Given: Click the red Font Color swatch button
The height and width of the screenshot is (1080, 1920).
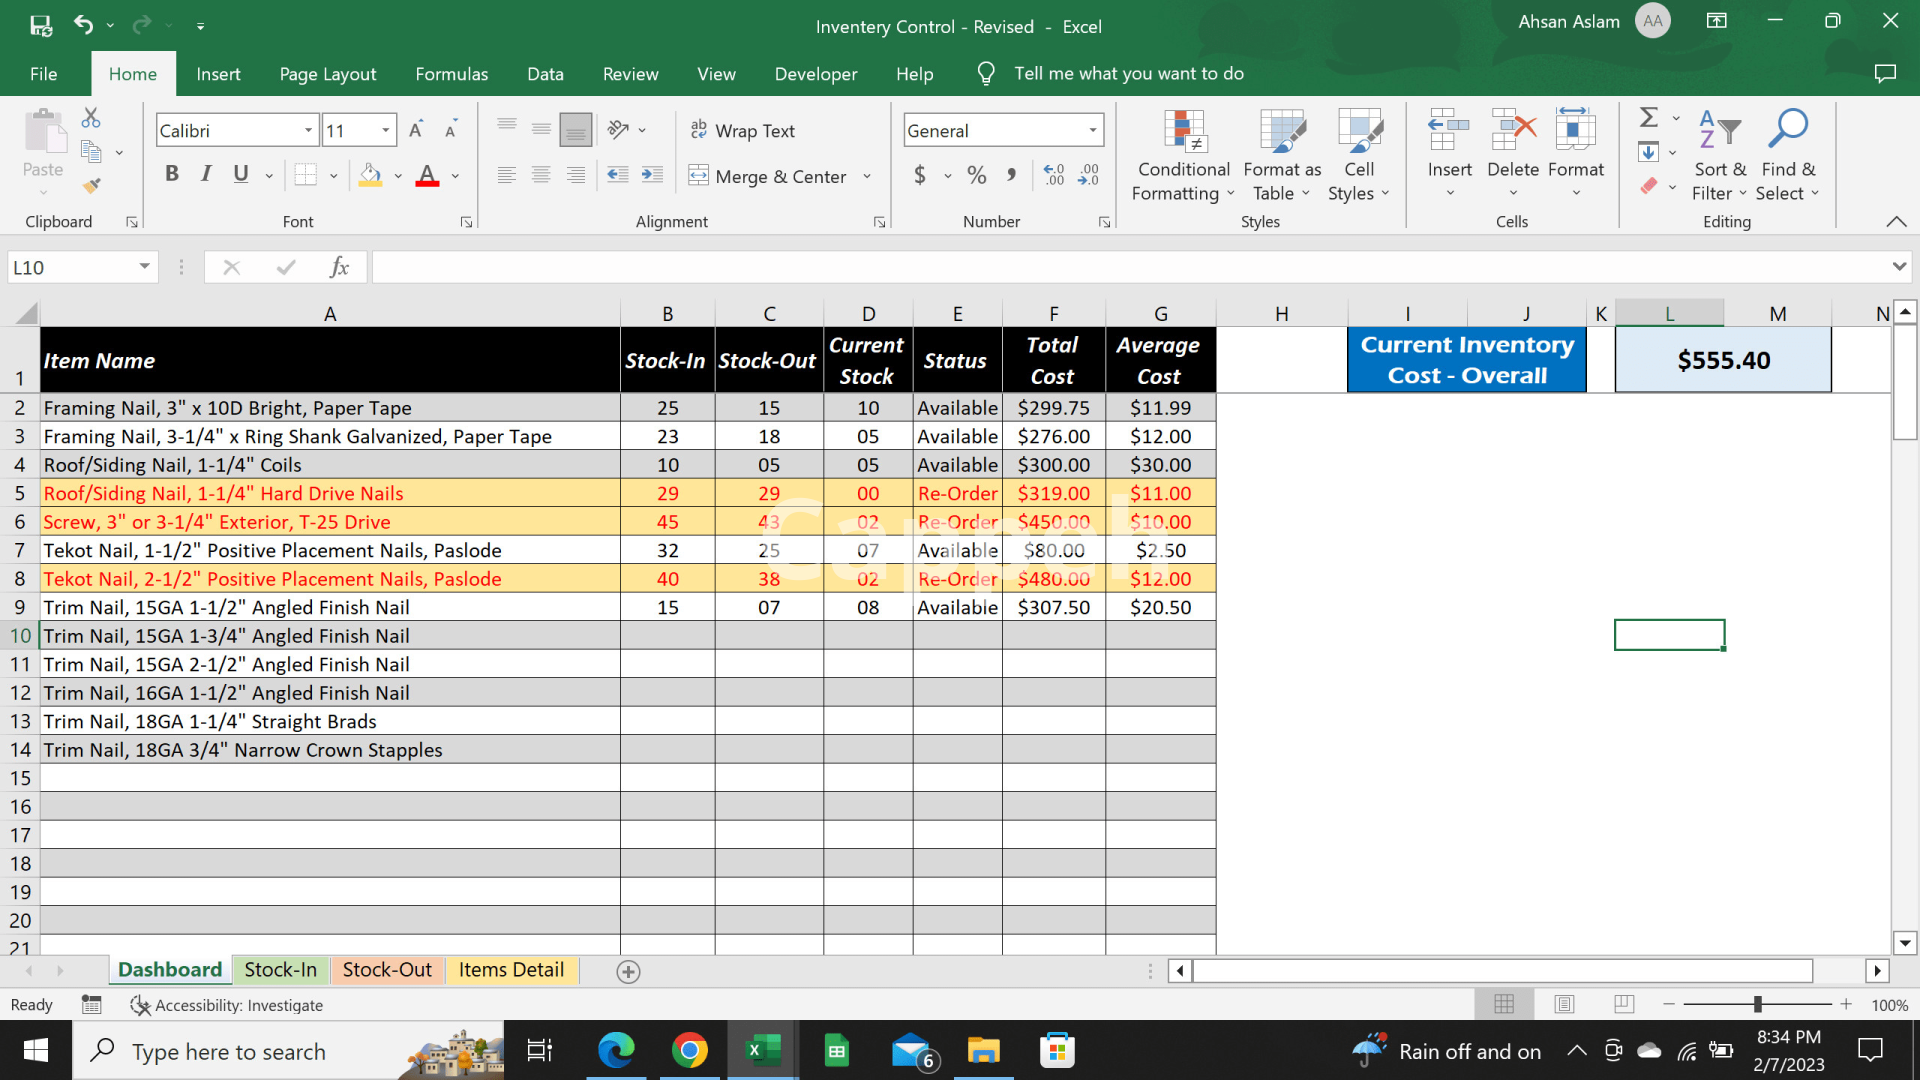Looking at the screenshot, I should 428,176.
